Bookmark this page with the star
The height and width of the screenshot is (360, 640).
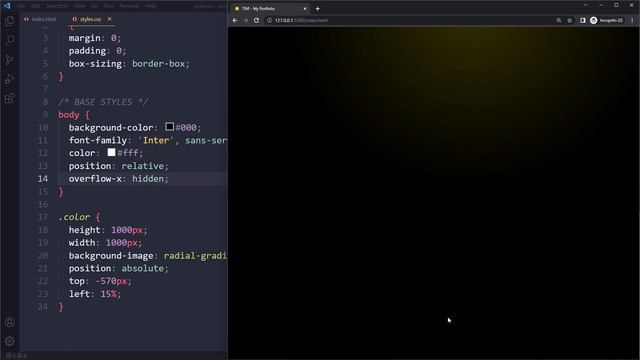(569, 20)
